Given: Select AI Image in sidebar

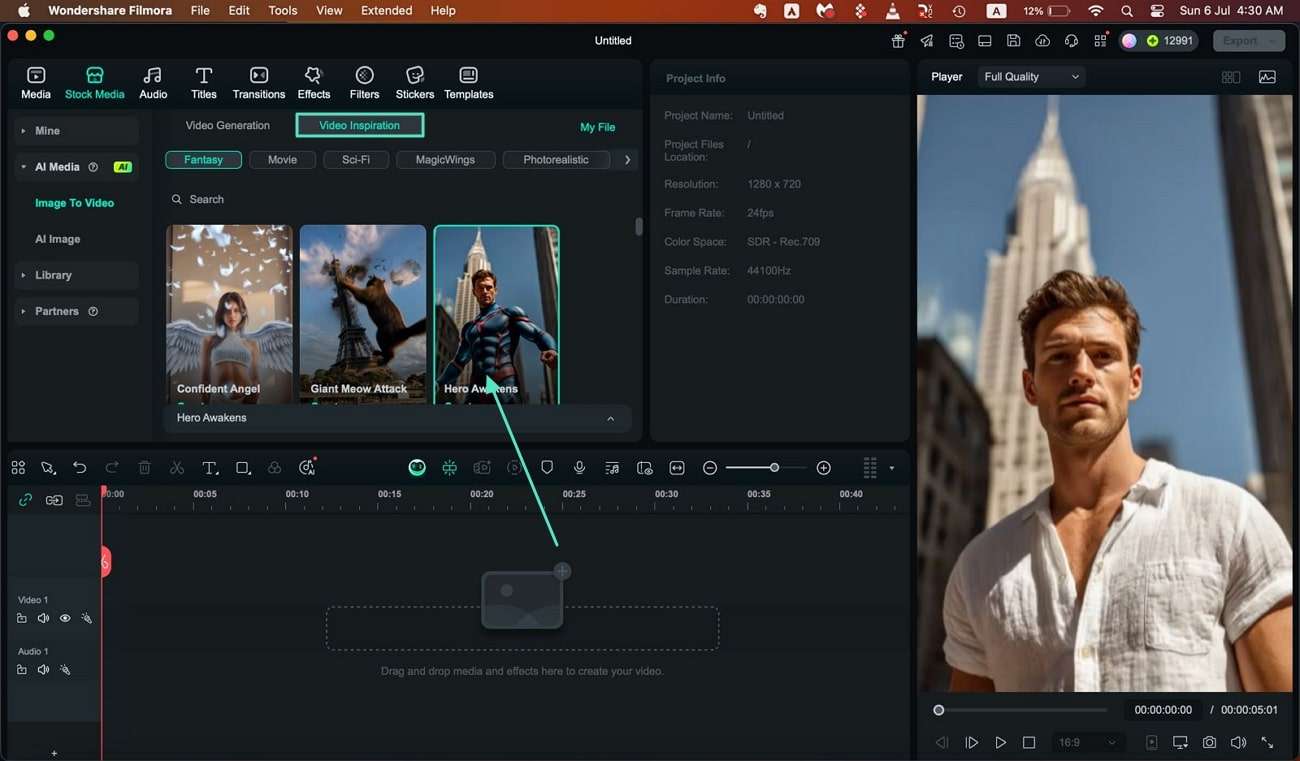Looking at the screenshot, I should 58,239.
